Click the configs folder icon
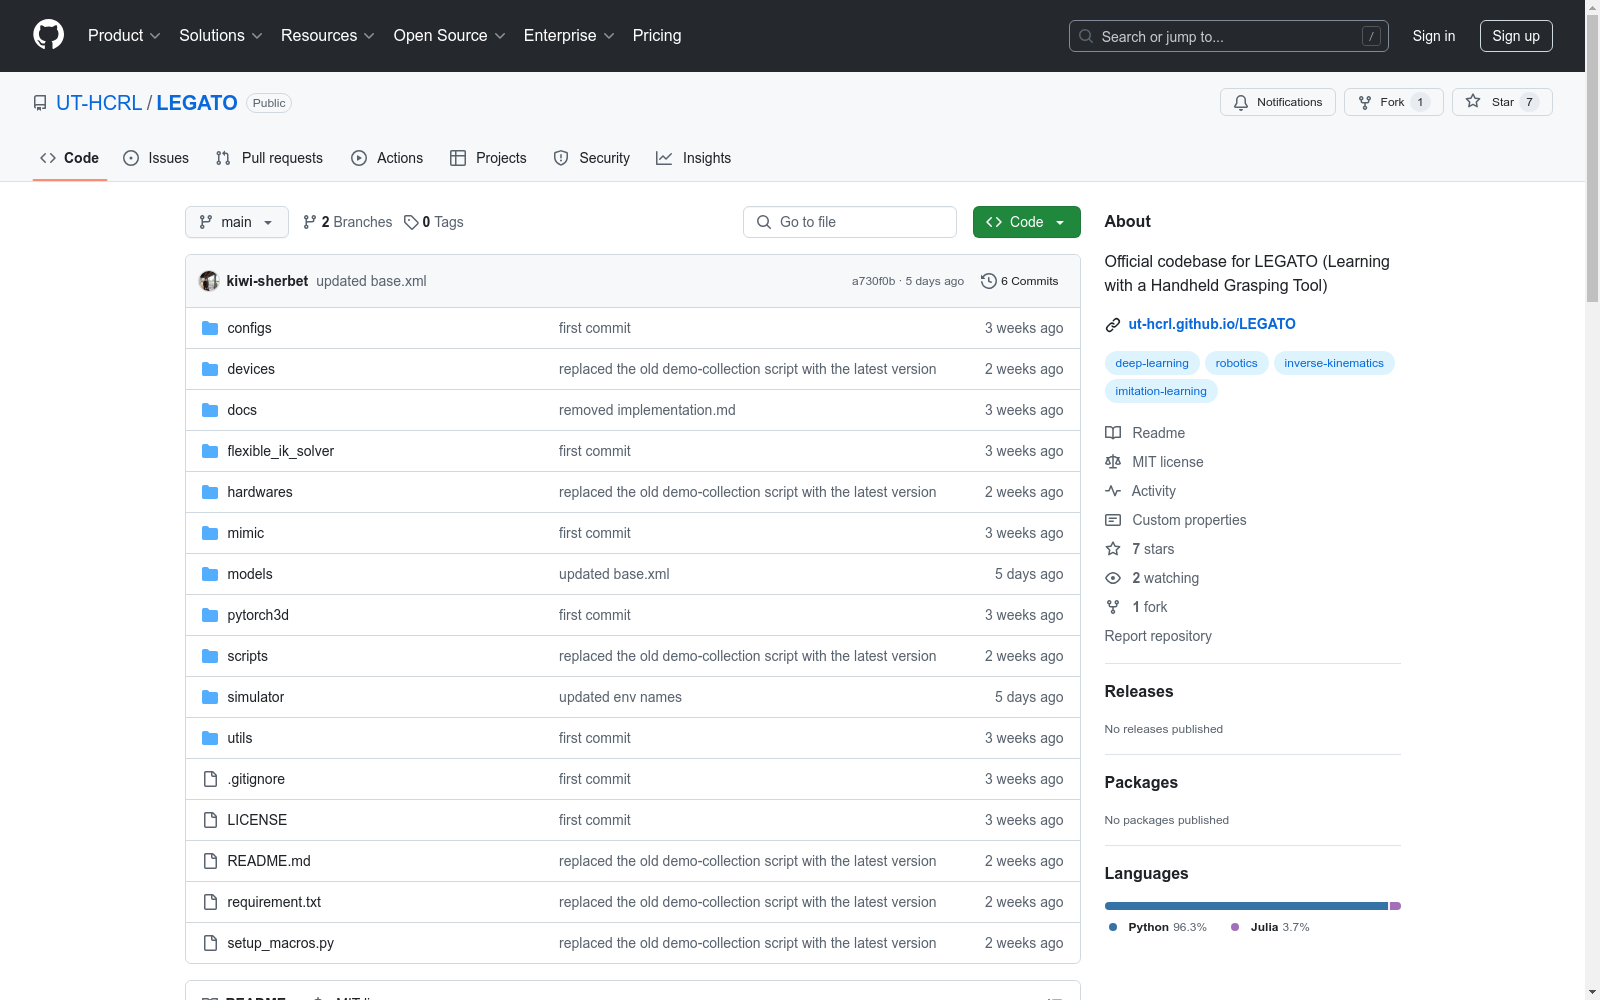Viewport: 1600px width, 1000px height. [x=210, y=328]
